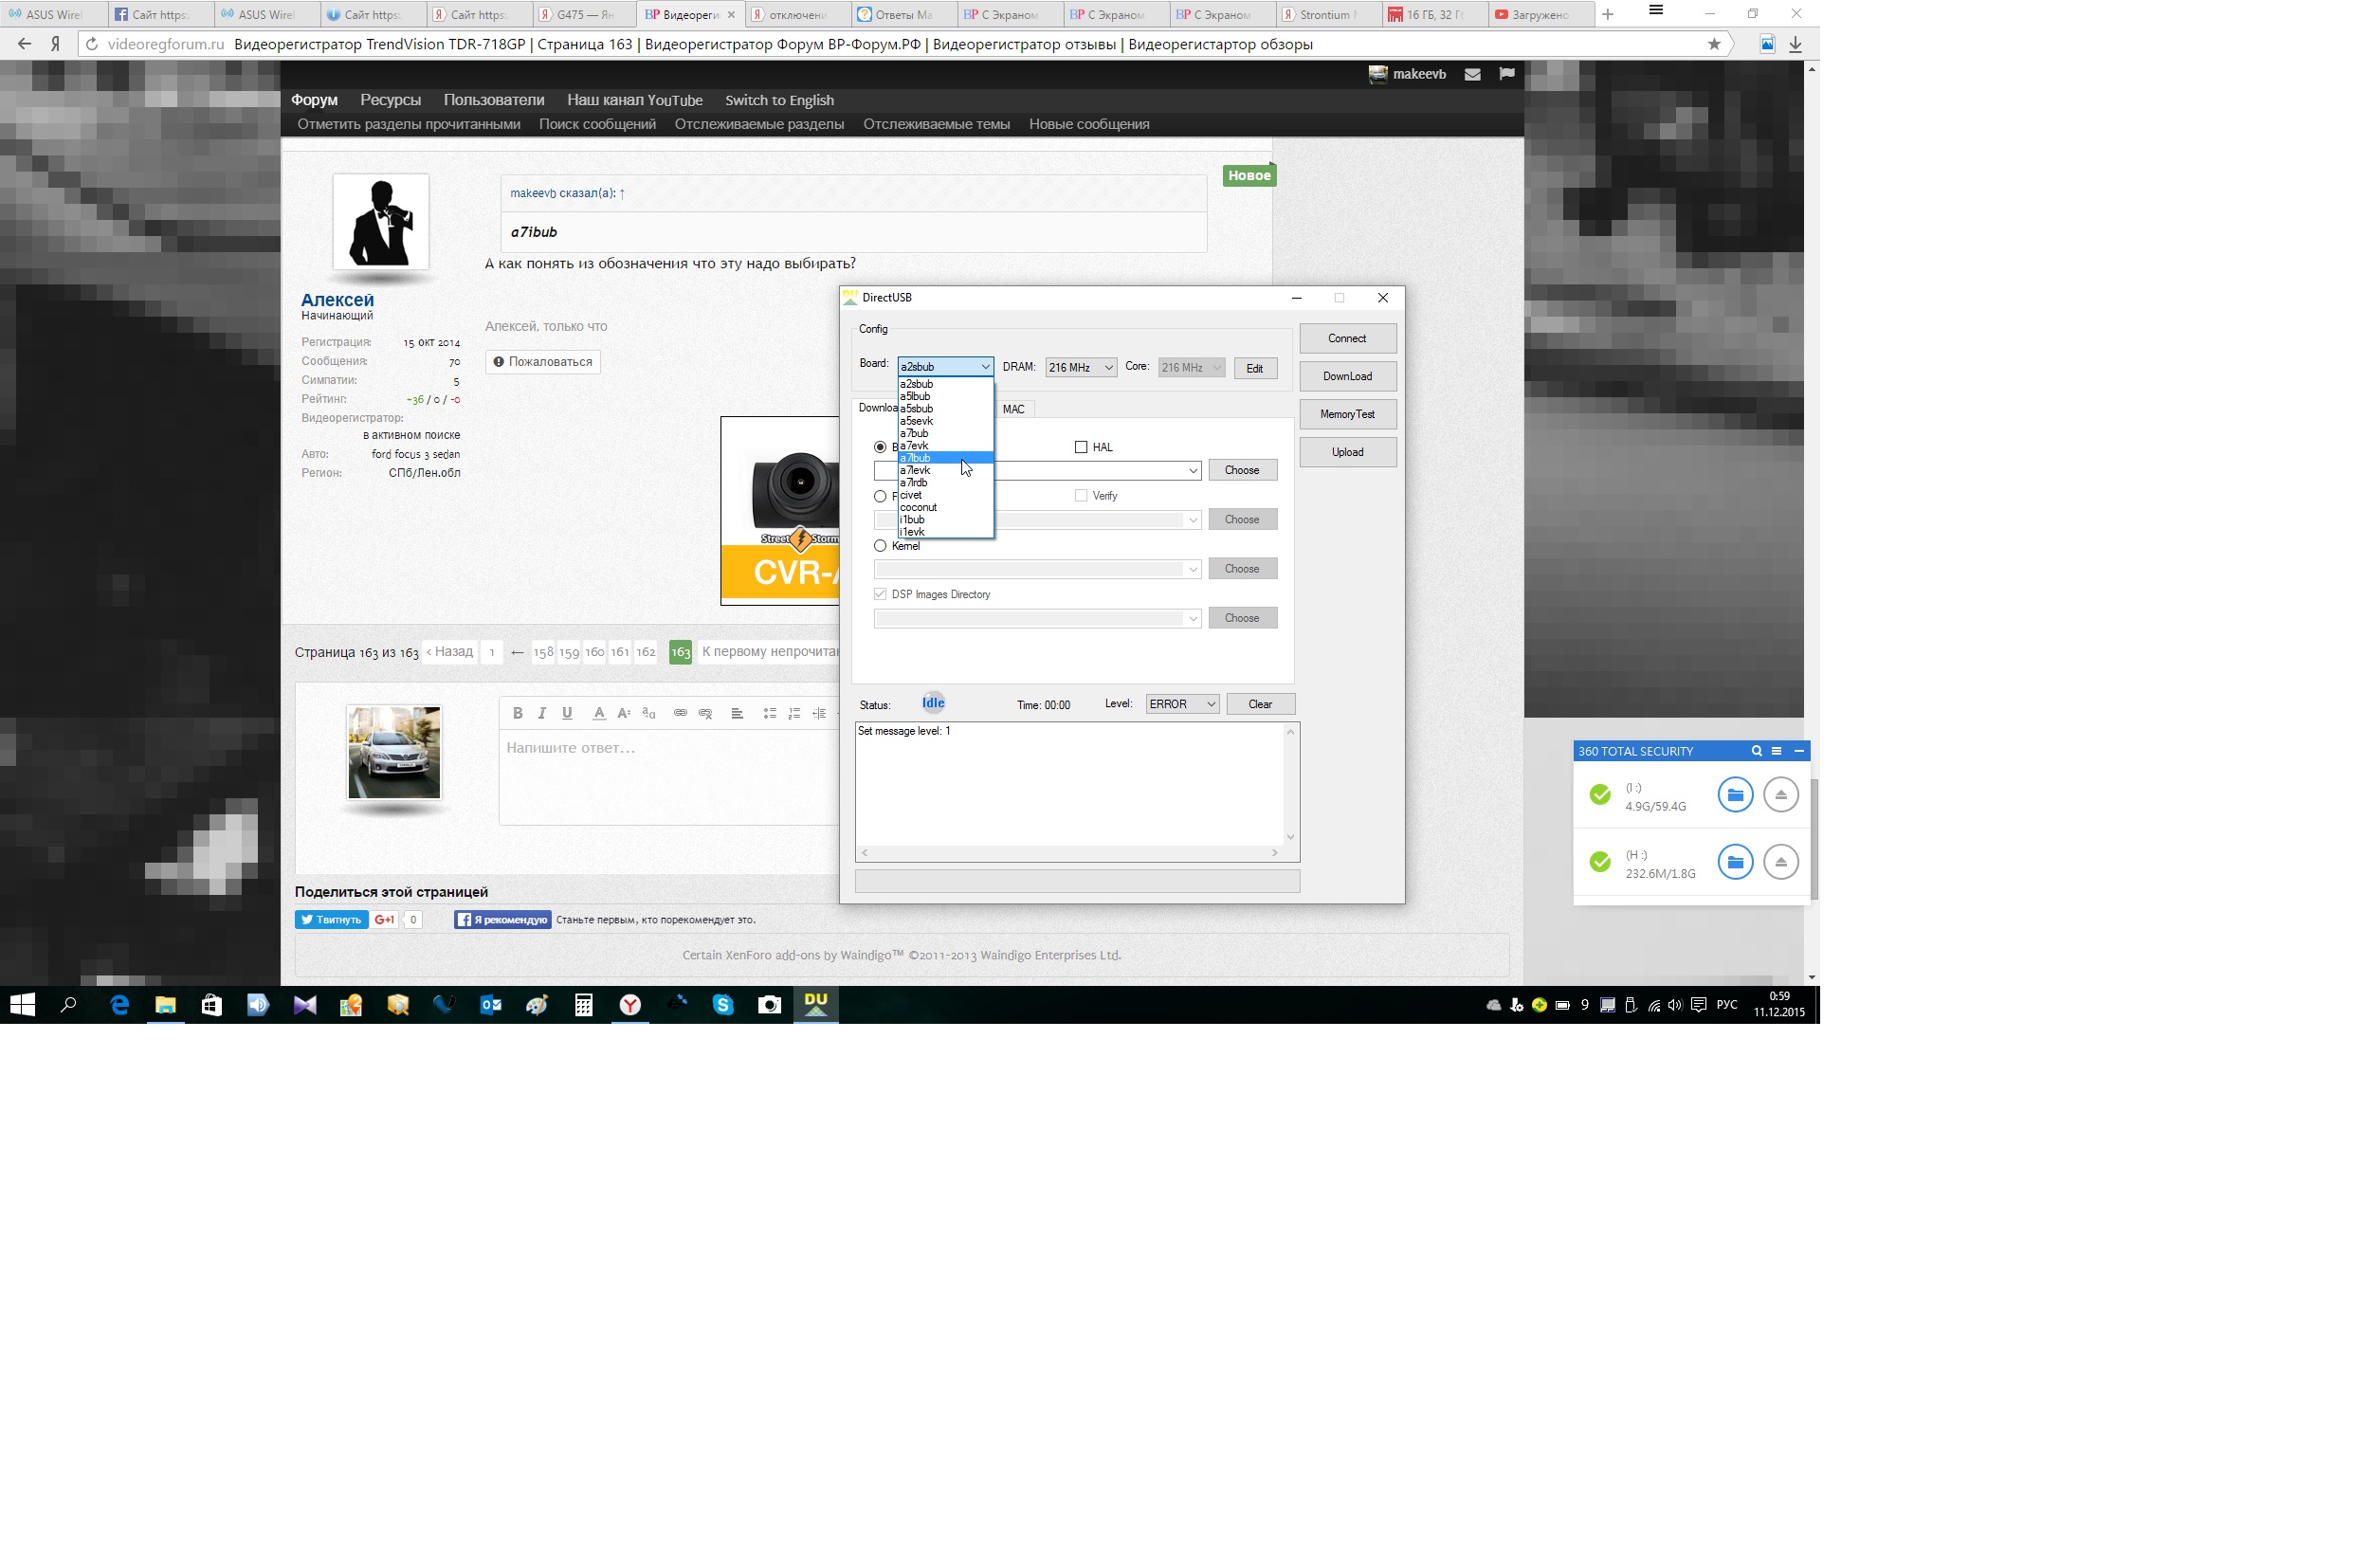Select the Kernel radio button
This screenshot has width=2370, height=1568.
click(x=880, y=546)
